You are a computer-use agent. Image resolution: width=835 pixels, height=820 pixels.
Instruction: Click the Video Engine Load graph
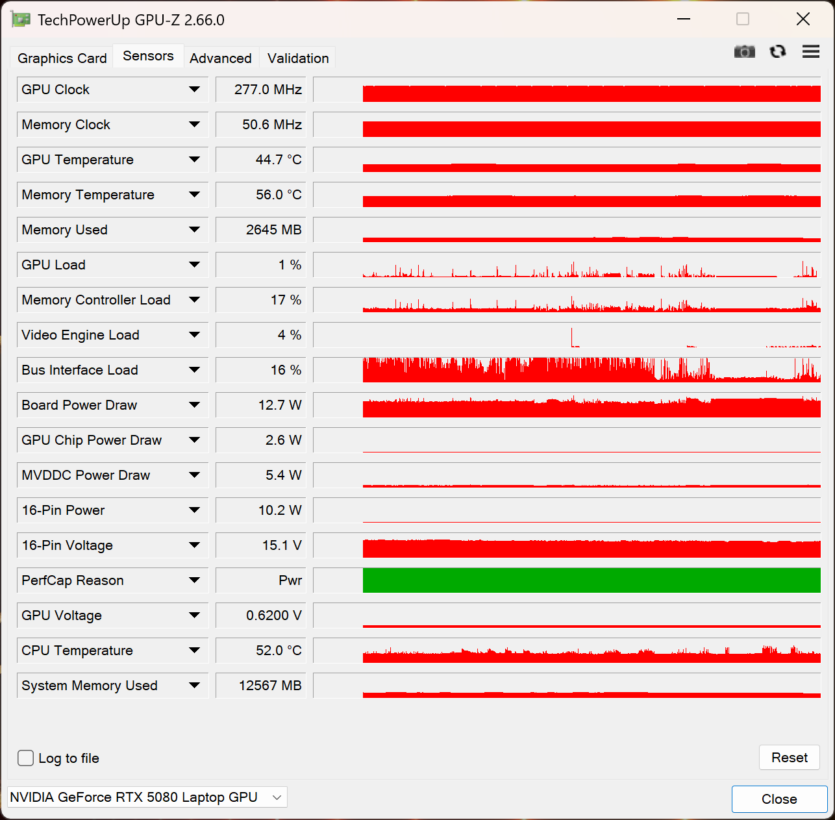coord(567,335)
